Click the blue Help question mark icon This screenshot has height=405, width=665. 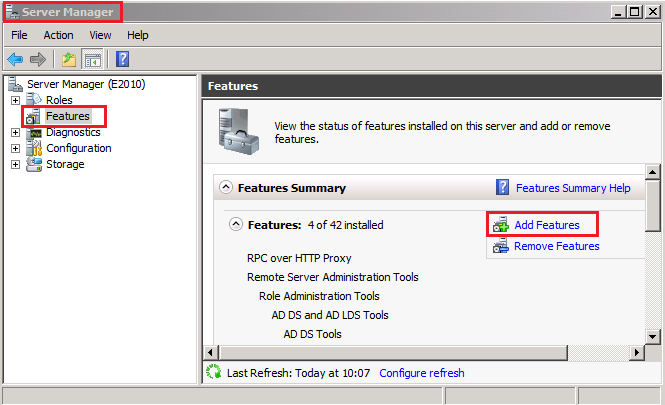click(122, 59)
